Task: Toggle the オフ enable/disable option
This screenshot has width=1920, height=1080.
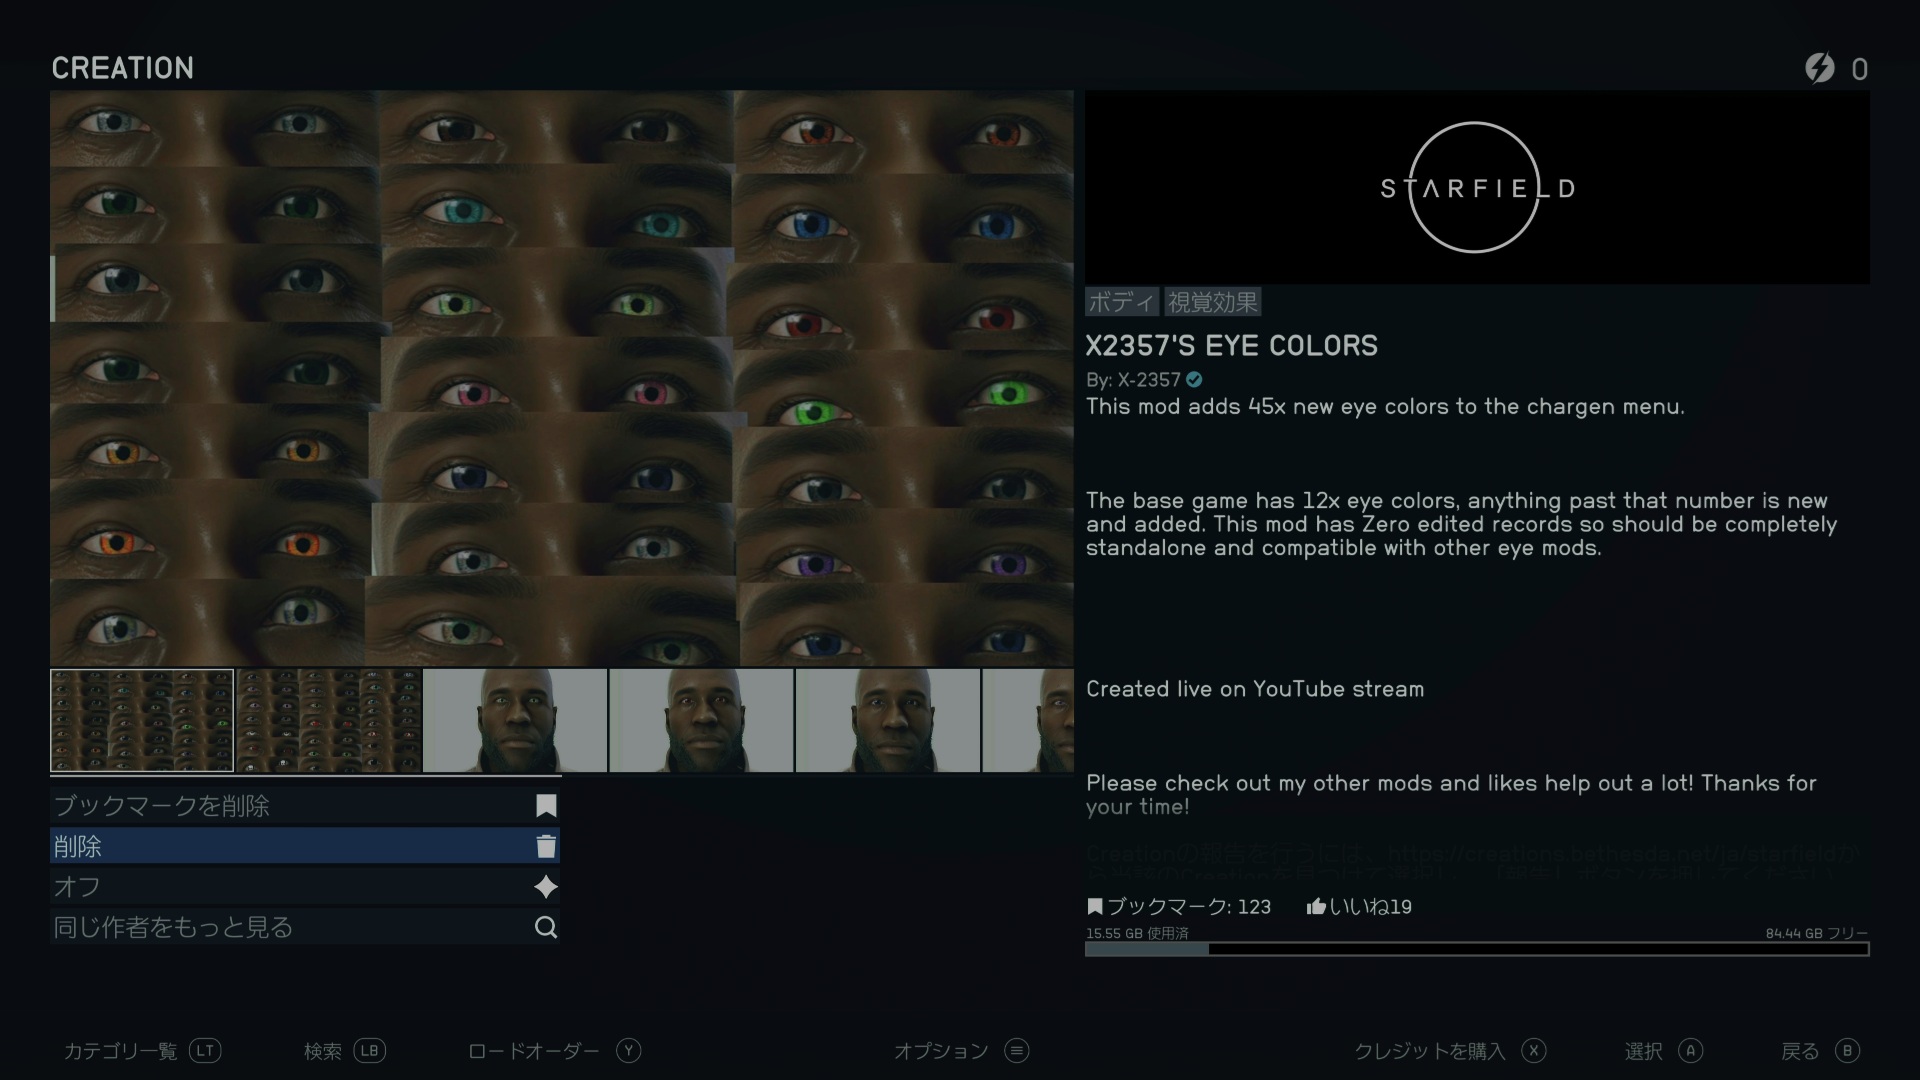Action: point(300,887)
